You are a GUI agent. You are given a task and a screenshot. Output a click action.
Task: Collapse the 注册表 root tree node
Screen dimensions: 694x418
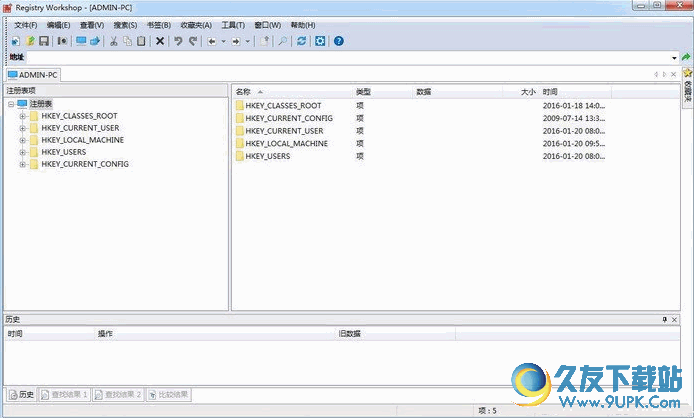pos(11,104)
